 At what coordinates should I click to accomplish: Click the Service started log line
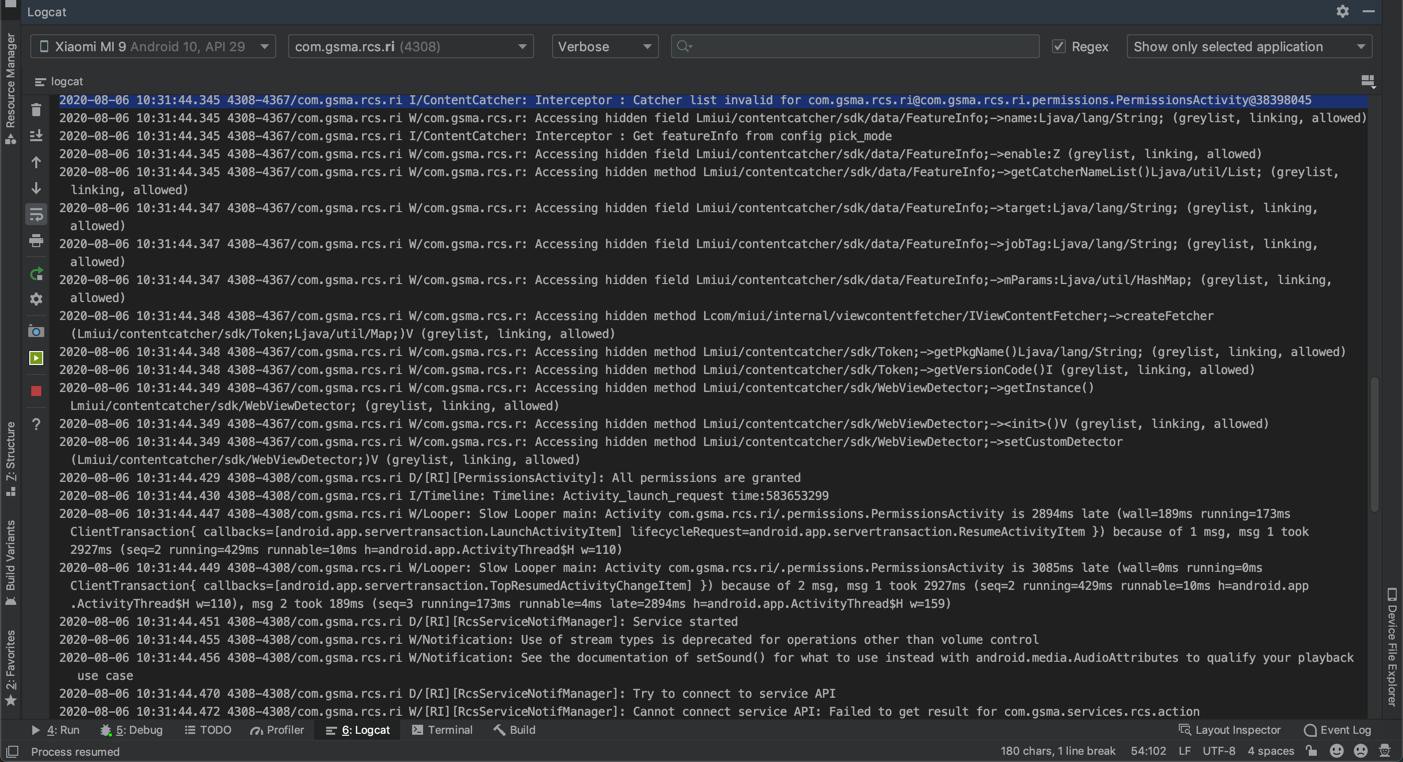[398, 622]
